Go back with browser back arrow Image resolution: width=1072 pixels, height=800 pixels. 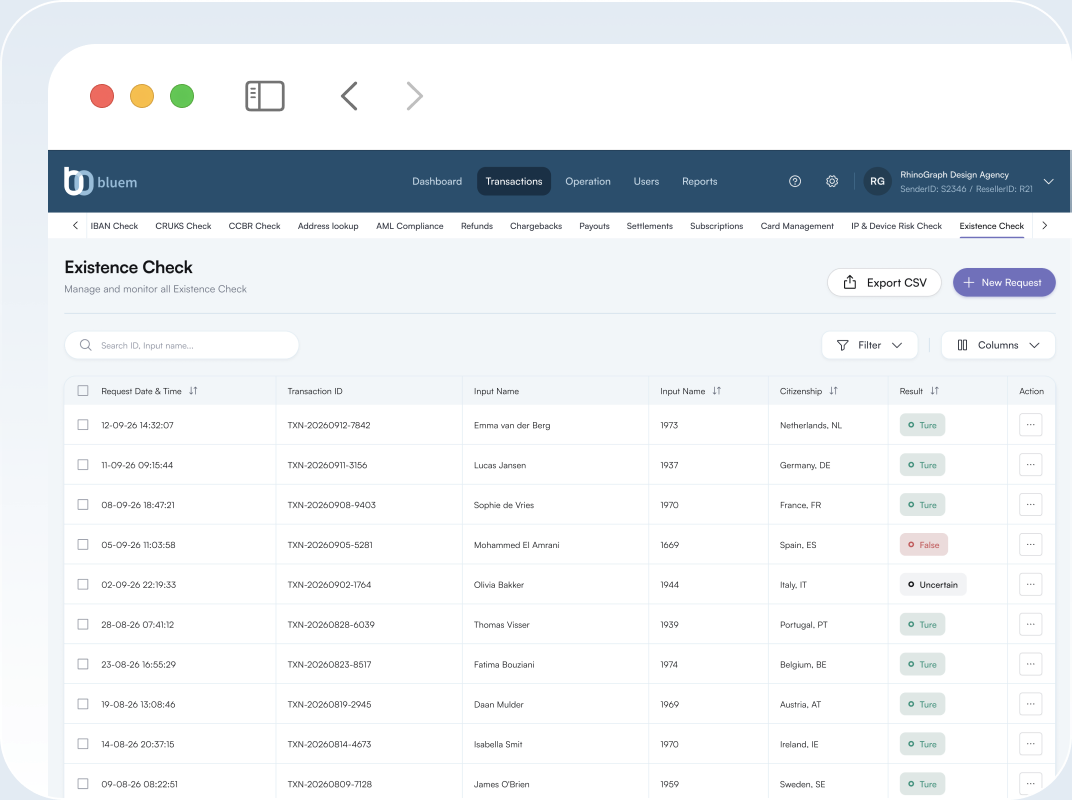(349, 96)
